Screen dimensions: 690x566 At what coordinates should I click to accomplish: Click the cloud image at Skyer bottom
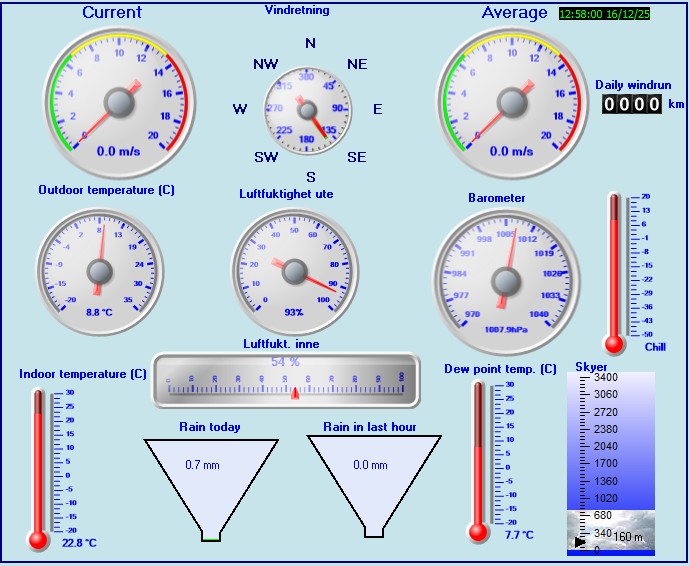point(612,529)
